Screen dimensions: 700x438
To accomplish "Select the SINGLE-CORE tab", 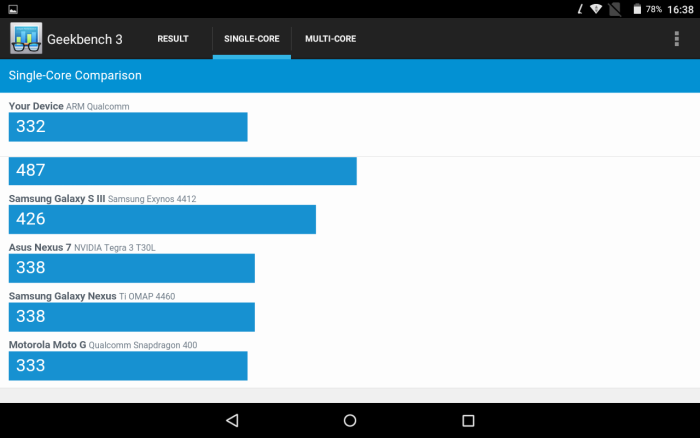I will 252,39.
